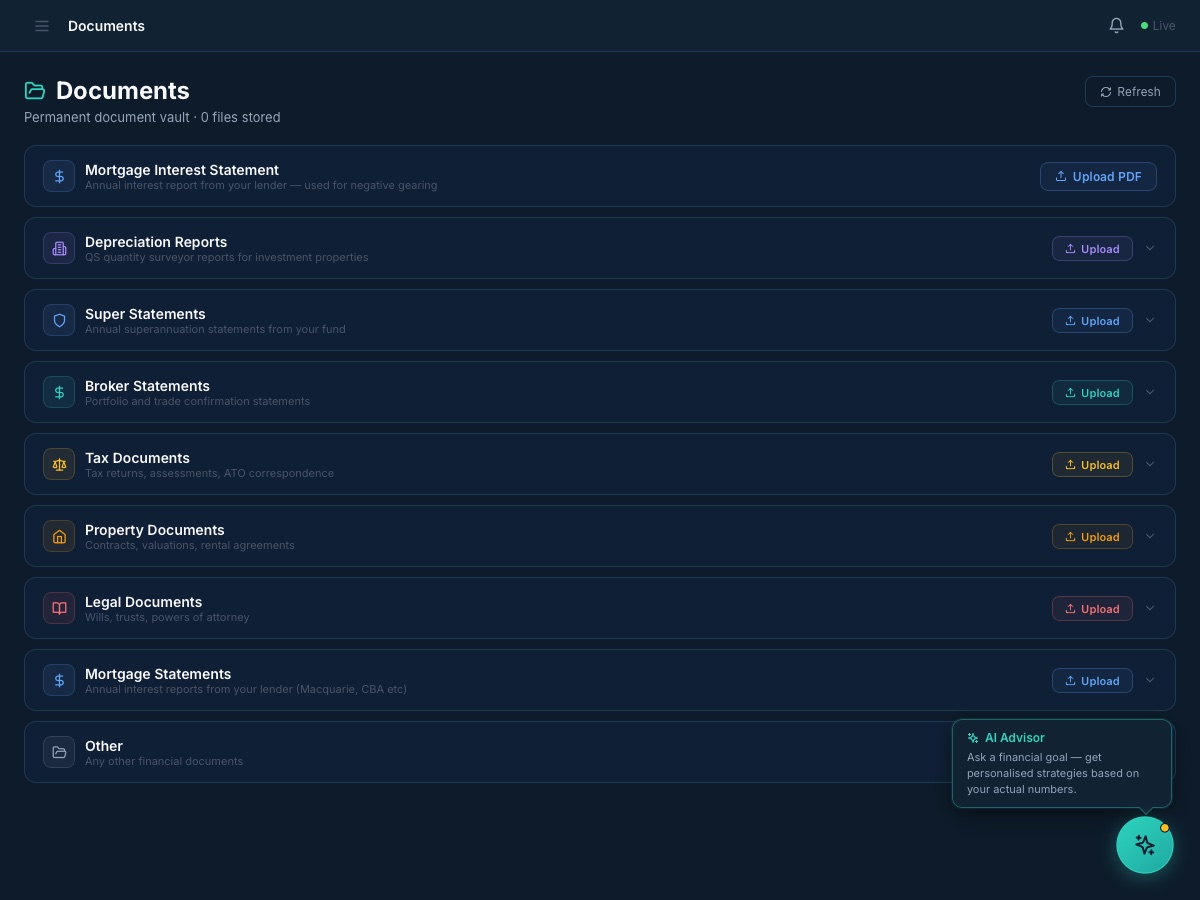
Task: Open the hamburger navigation menu
Action: (42, 25)
